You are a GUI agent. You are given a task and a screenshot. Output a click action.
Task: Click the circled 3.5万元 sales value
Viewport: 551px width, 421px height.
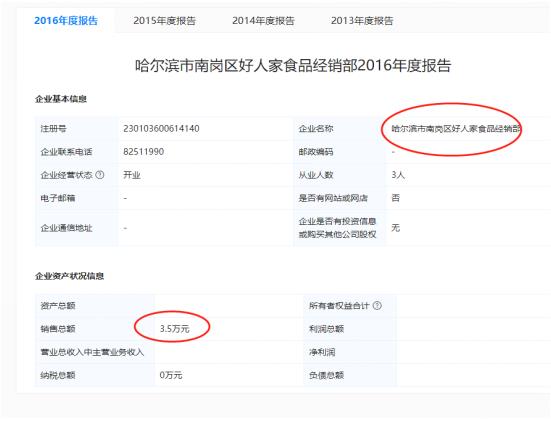click(x=174, y=329)
